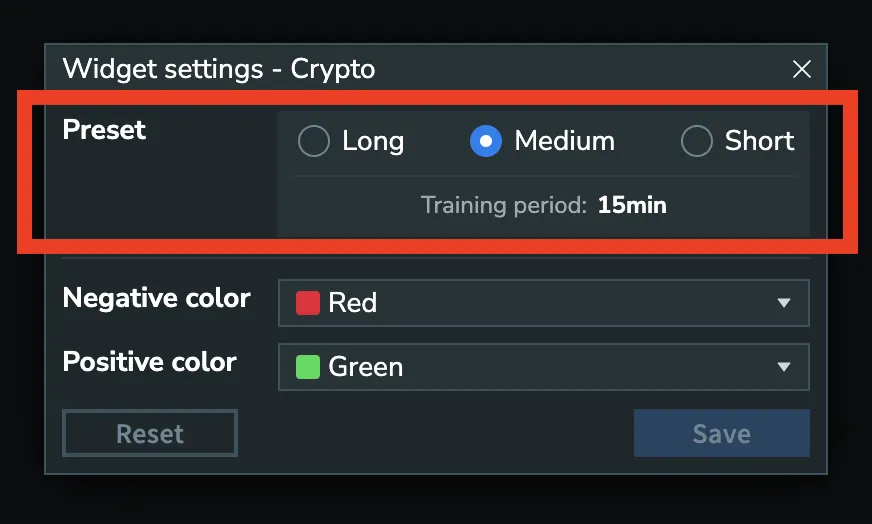The width and height of the screenshot is (872, 524).
Task: Open the Negative color dropdown arrow
Action: pyautogui.click(x=784, y=303)
